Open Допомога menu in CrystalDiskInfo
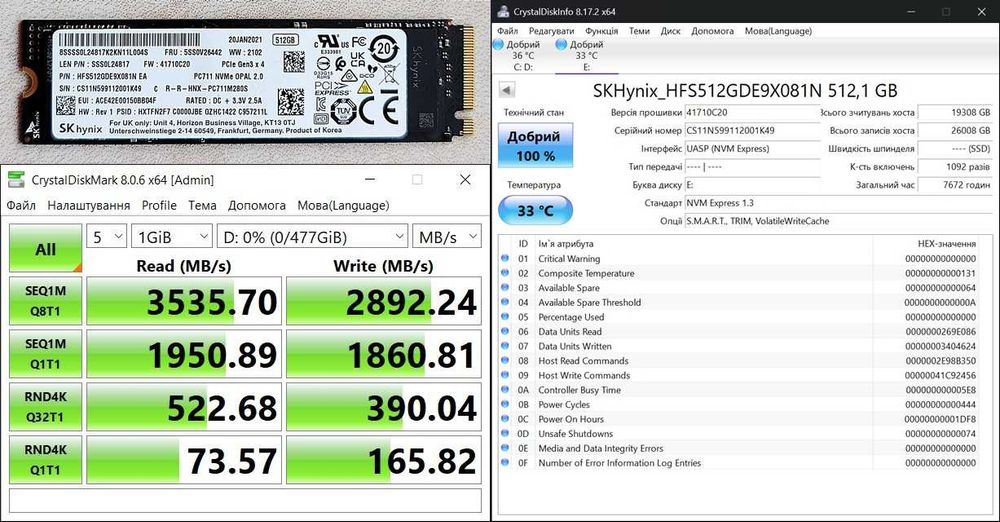Viewport: 1000px width, 522px height. 712,31
